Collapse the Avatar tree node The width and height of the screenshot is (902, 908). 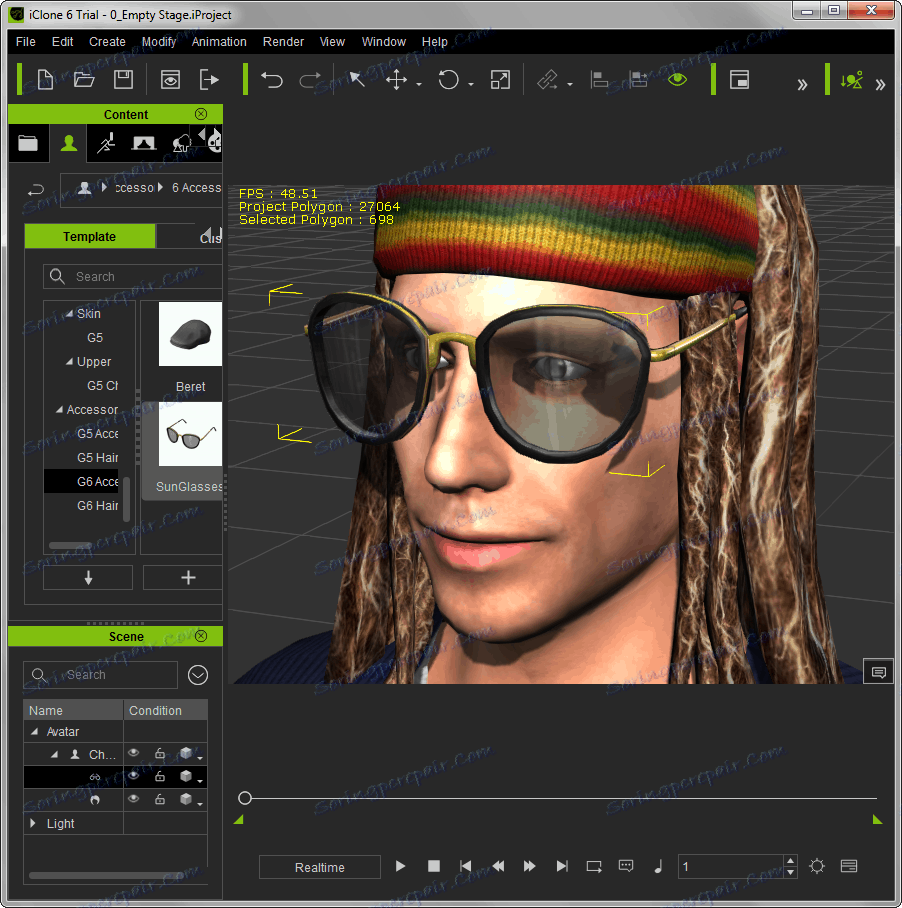pyautogui.click(x=34, y=732)
